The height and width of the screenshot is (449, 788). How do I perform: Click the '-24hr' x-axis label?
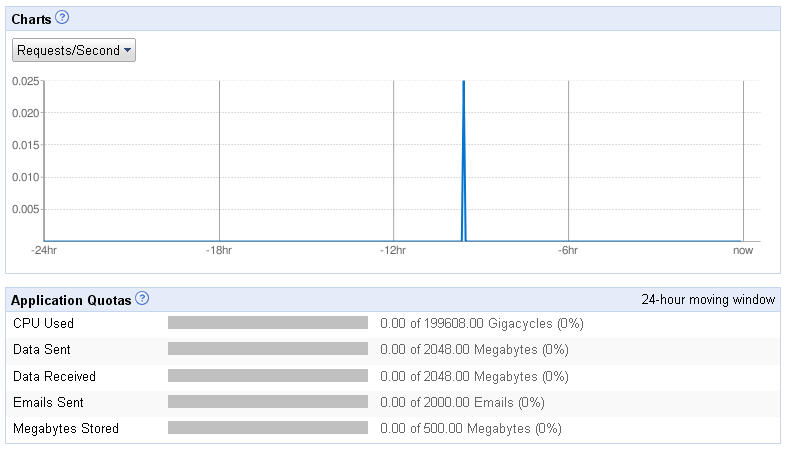(44, 250)
